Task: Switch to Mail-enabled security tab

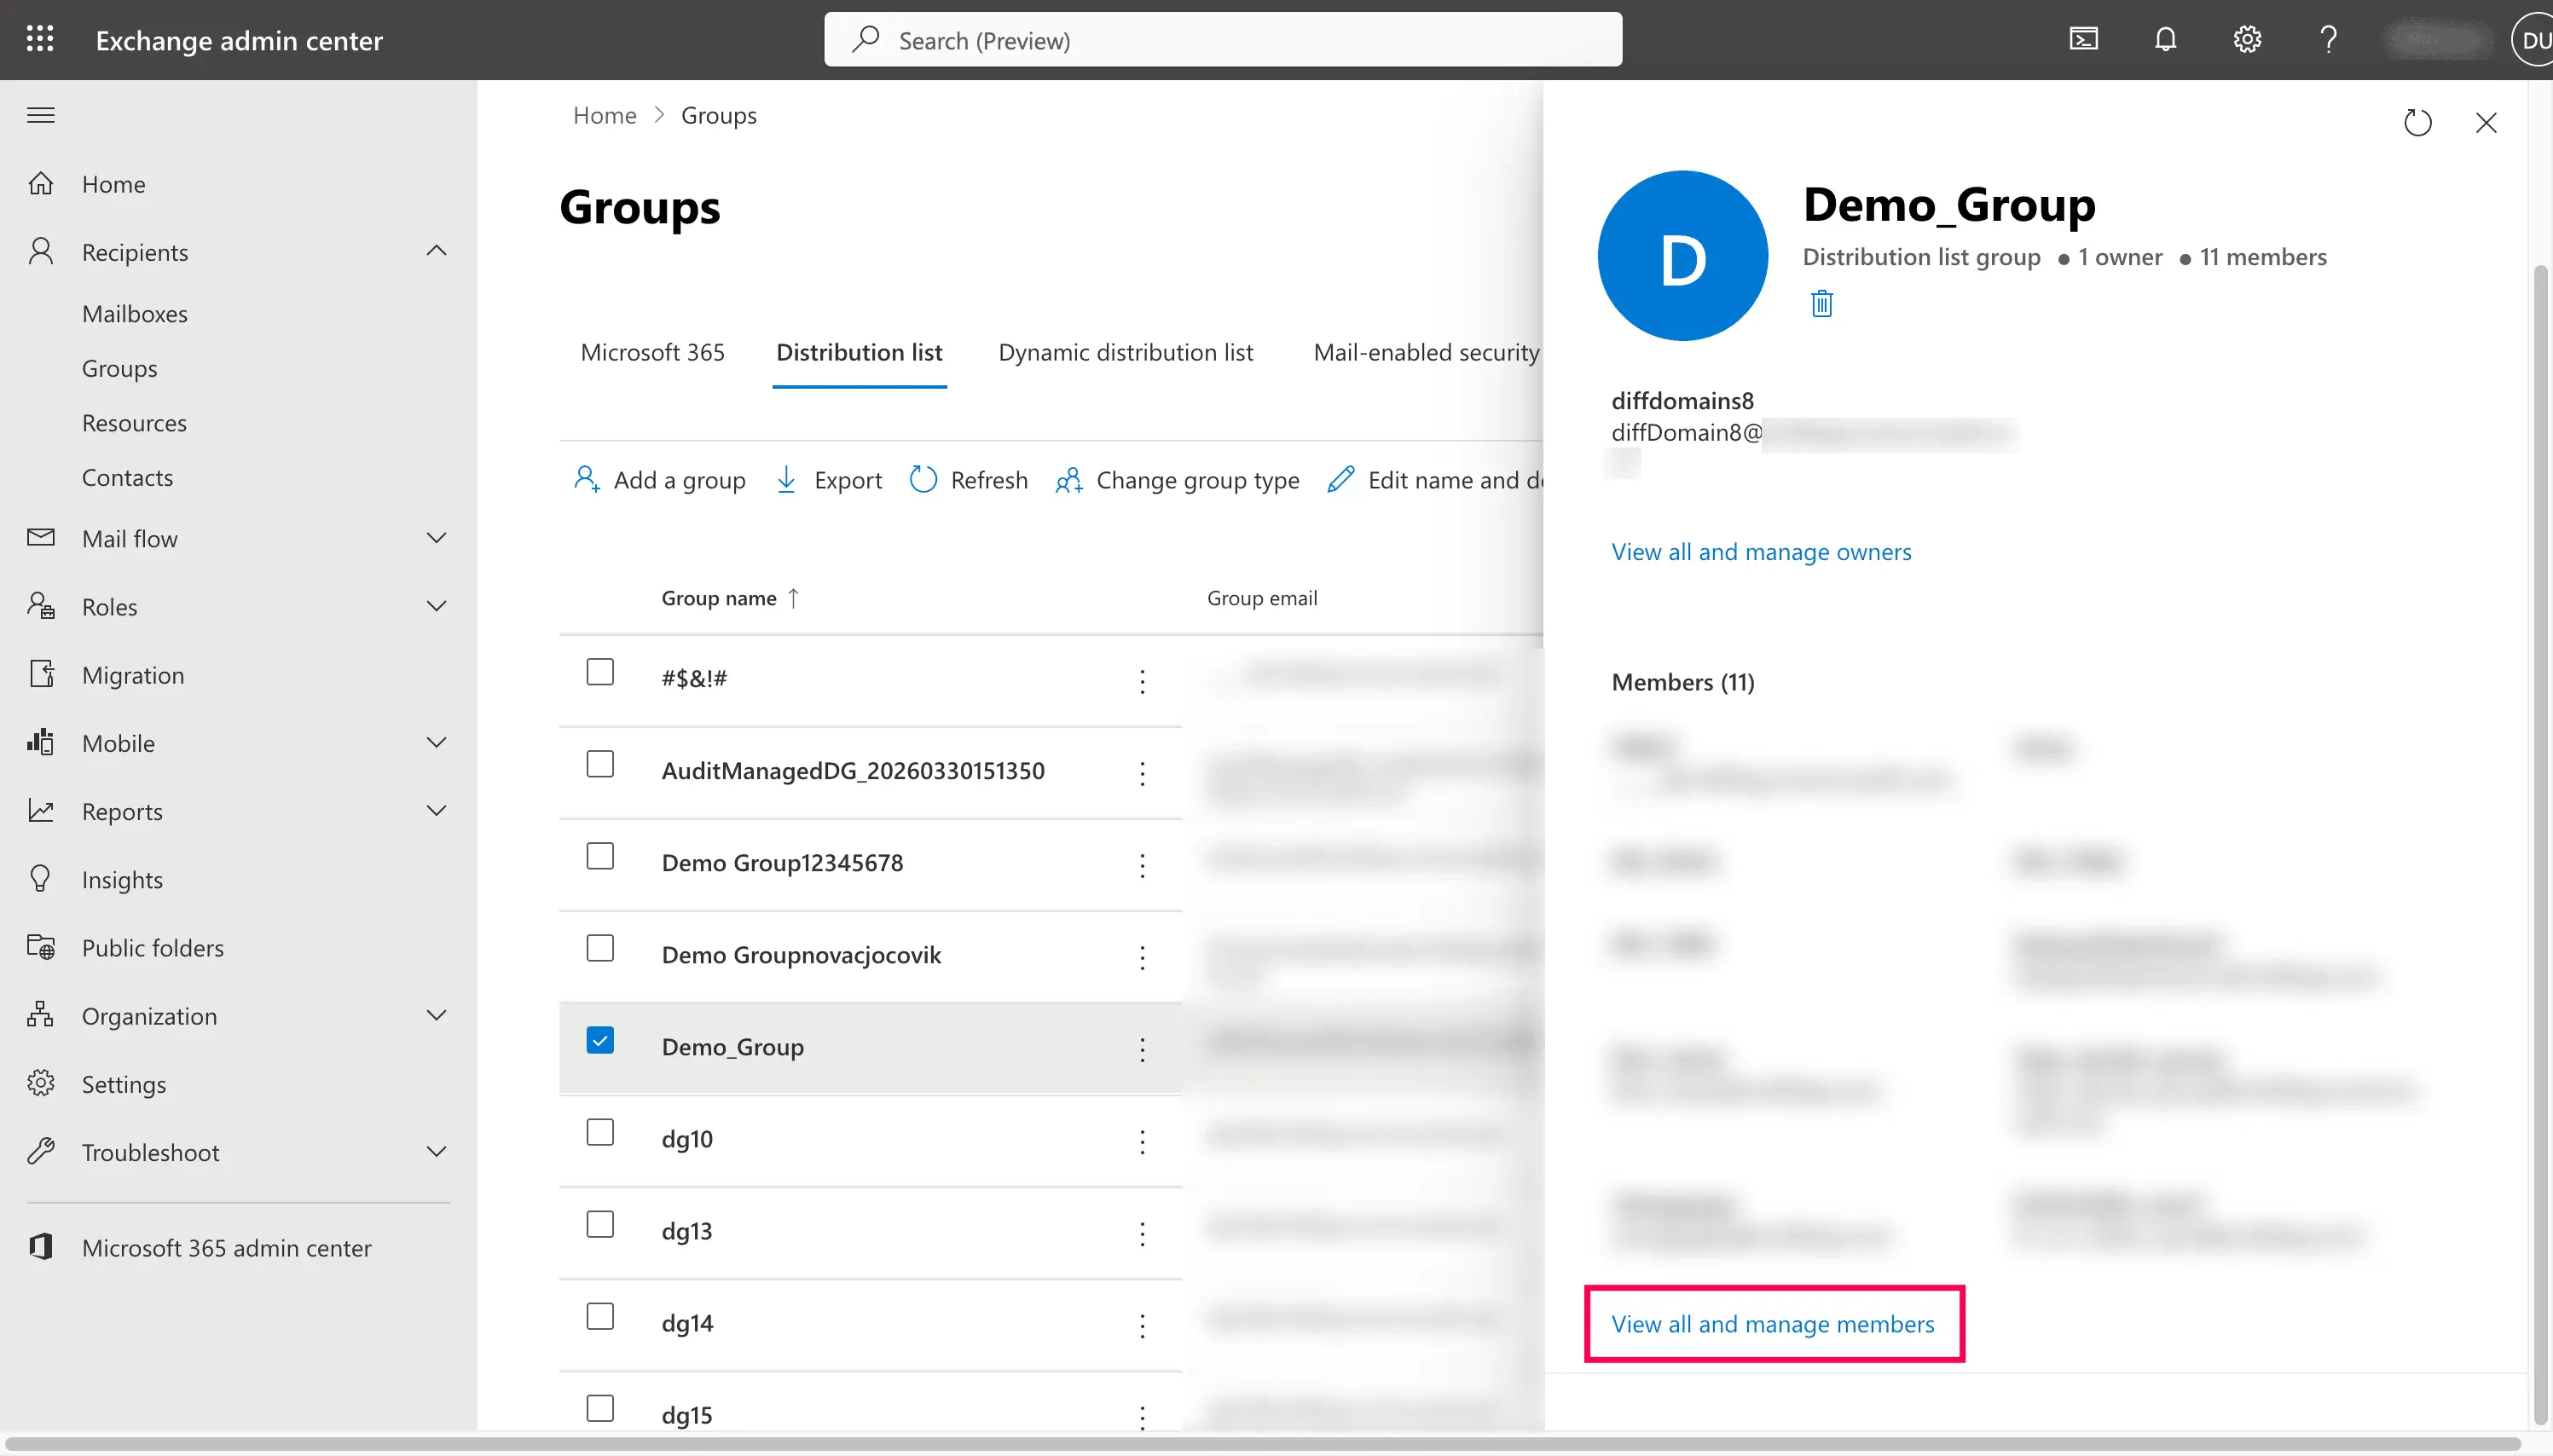Action: [x=1426, y=352]
